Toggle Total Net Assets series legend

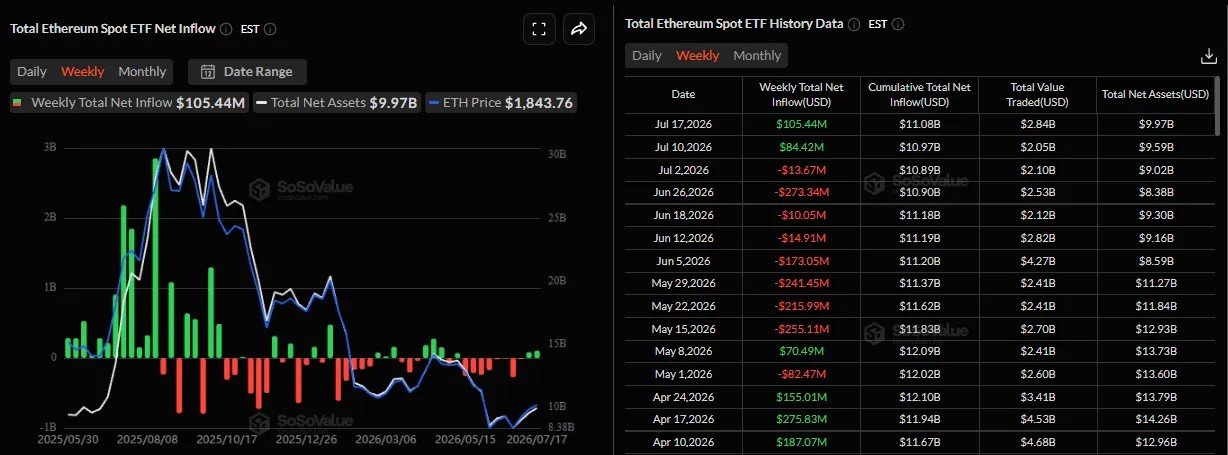[x=337, y=102]
